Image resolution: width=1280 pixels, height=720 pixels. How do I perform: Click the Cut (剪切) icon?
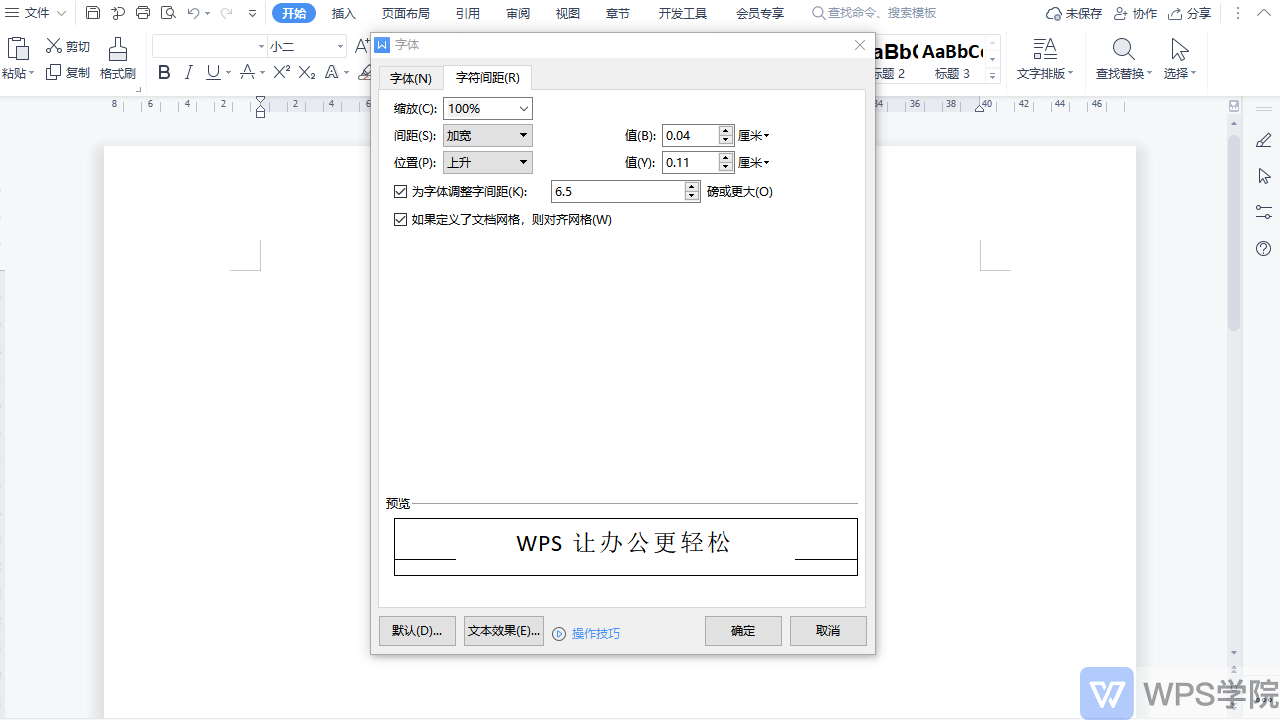pyautogui.click(x=66, y=45)
